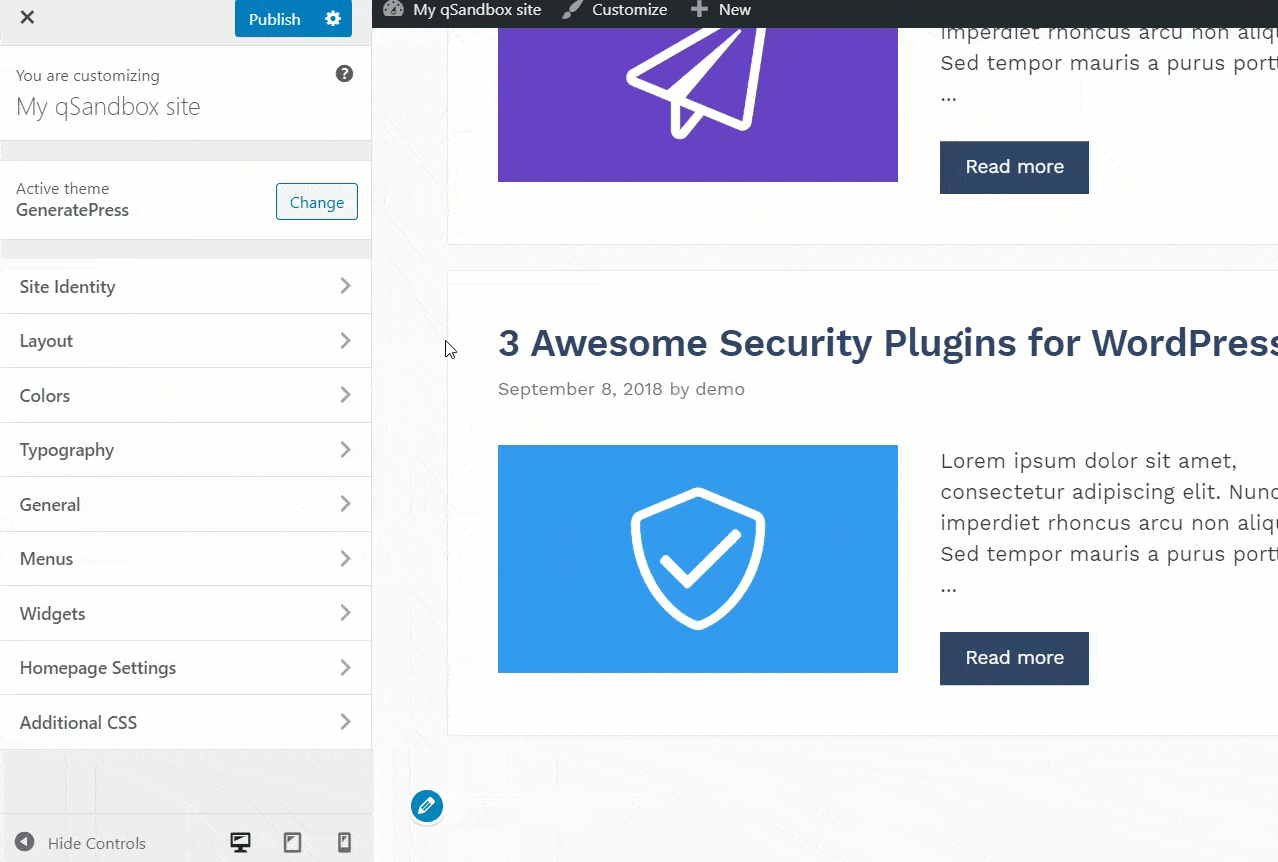Viewport: 1278px width, 862px height.
Task: Switch to desktop preview device icon
Action: 240,843
